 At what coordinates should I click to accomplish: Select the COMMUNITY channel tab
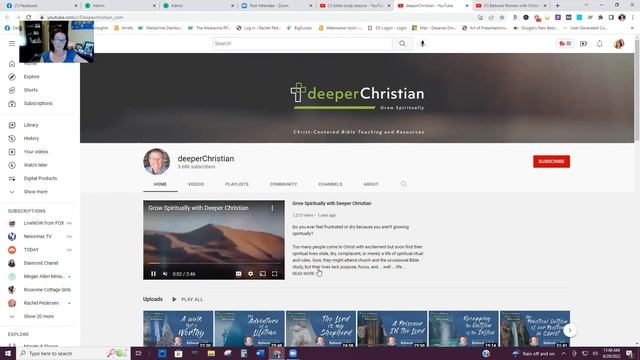point(283,184)
